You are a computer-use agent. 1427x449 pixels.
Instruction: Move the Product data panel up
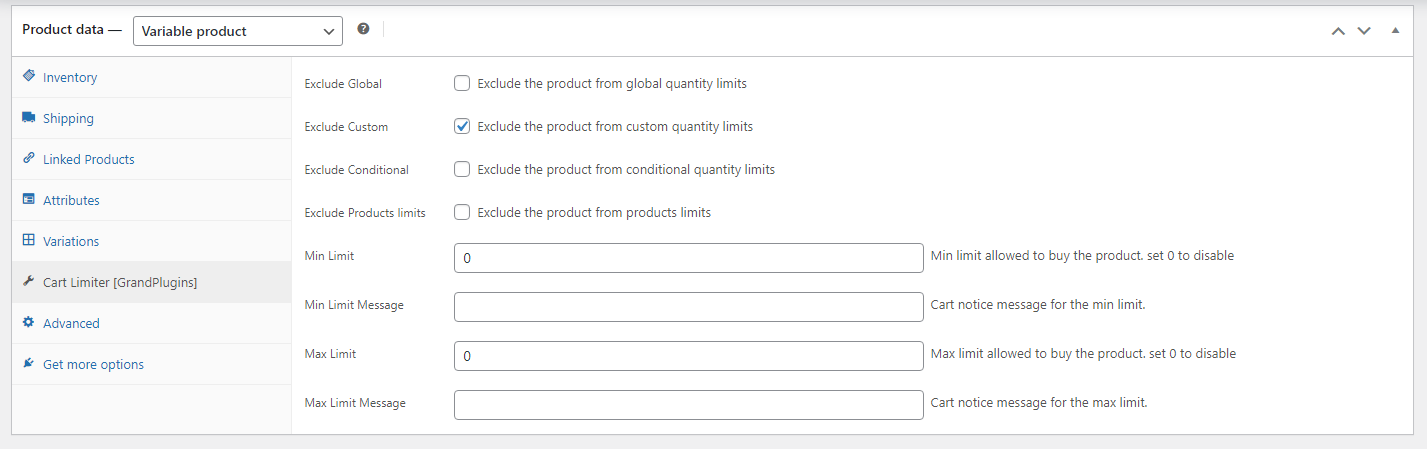[1338, 31]
